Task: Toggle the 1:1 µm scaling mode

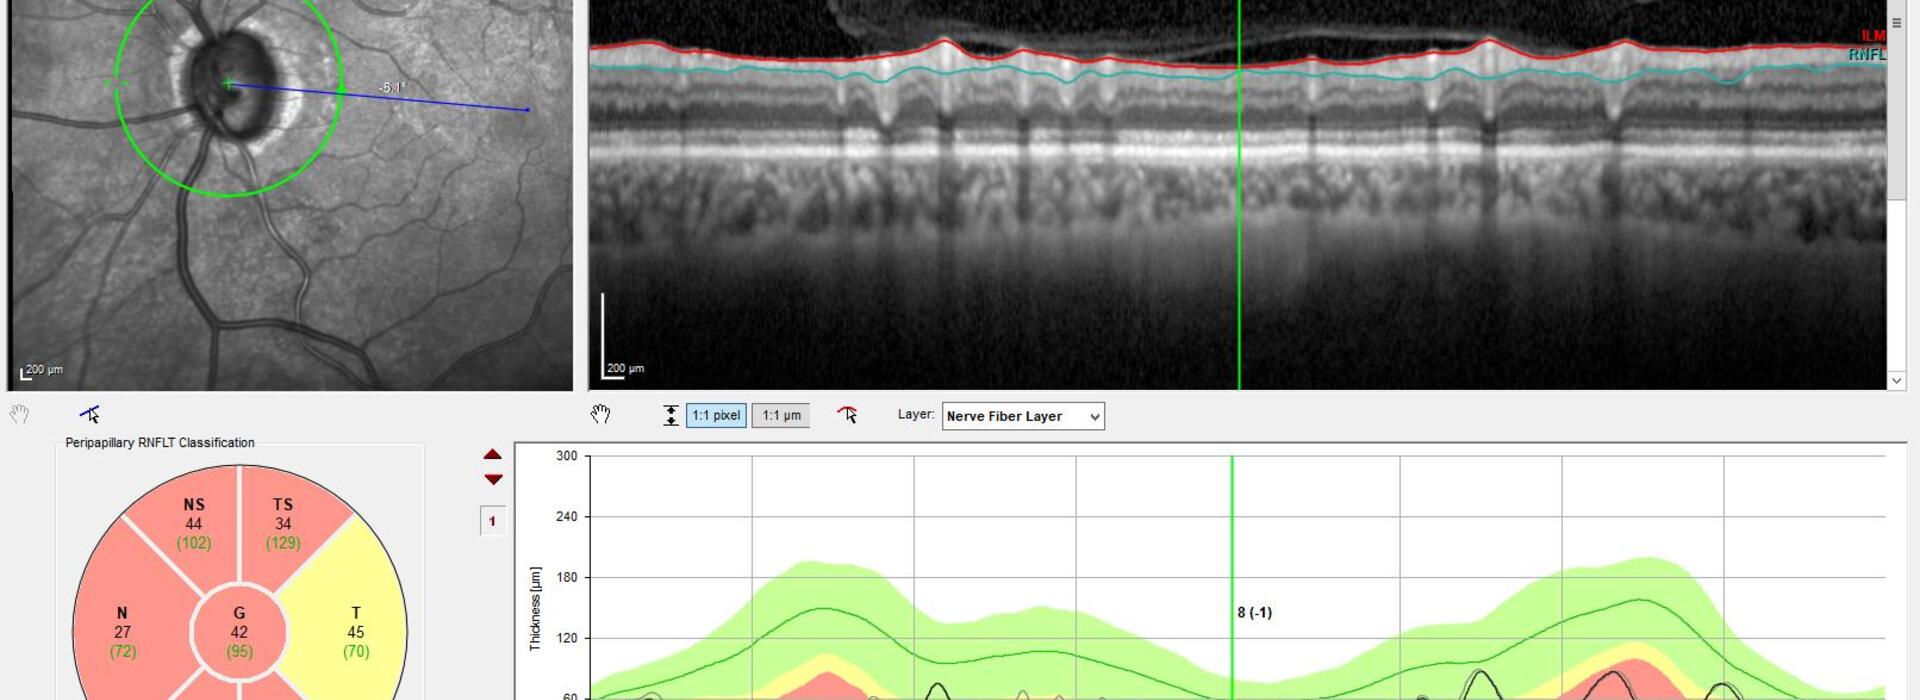Action: 781,416
